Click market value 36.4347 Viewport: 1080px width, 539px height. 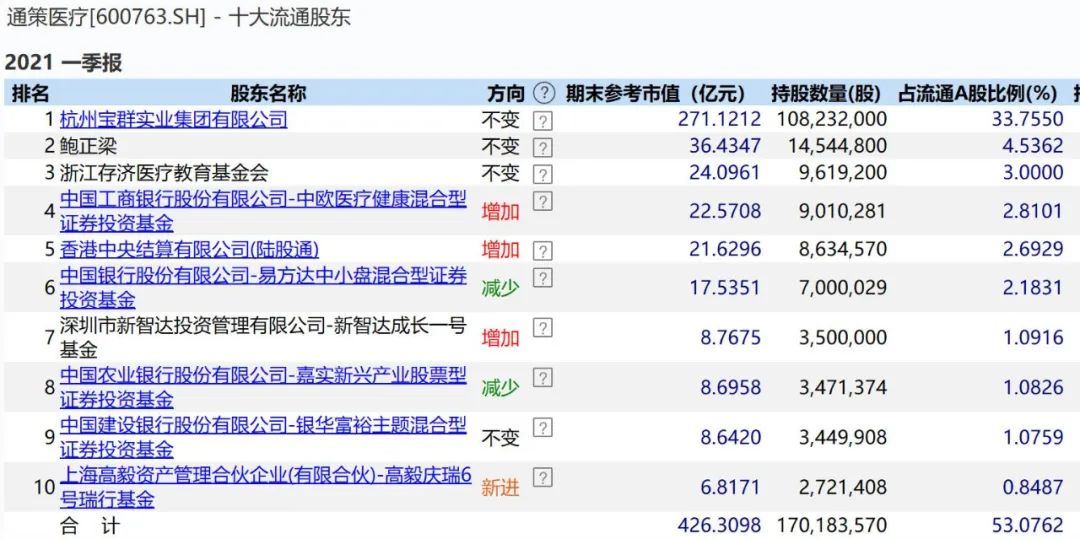725,146
